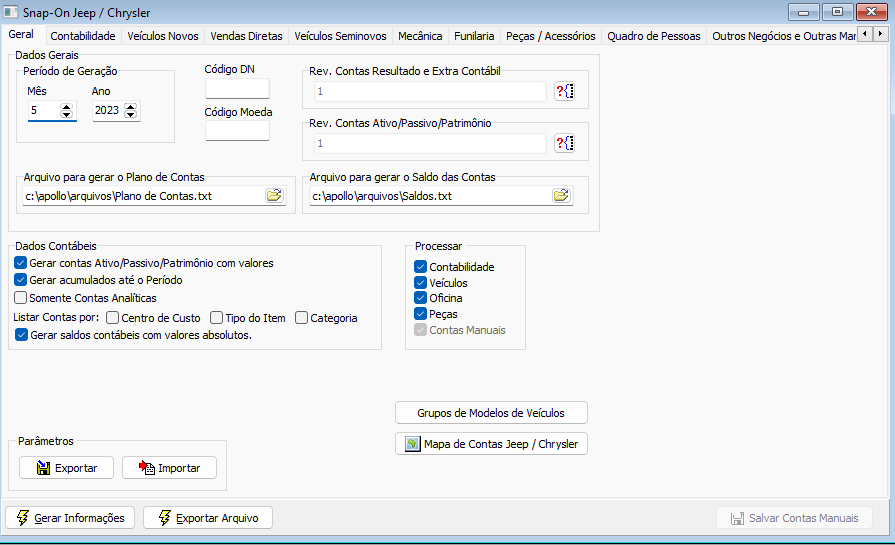This screenshot has height=545, width=895.
Task: Select the Mecânica tab
Action: pyautogui.click(x=420, y=36)
